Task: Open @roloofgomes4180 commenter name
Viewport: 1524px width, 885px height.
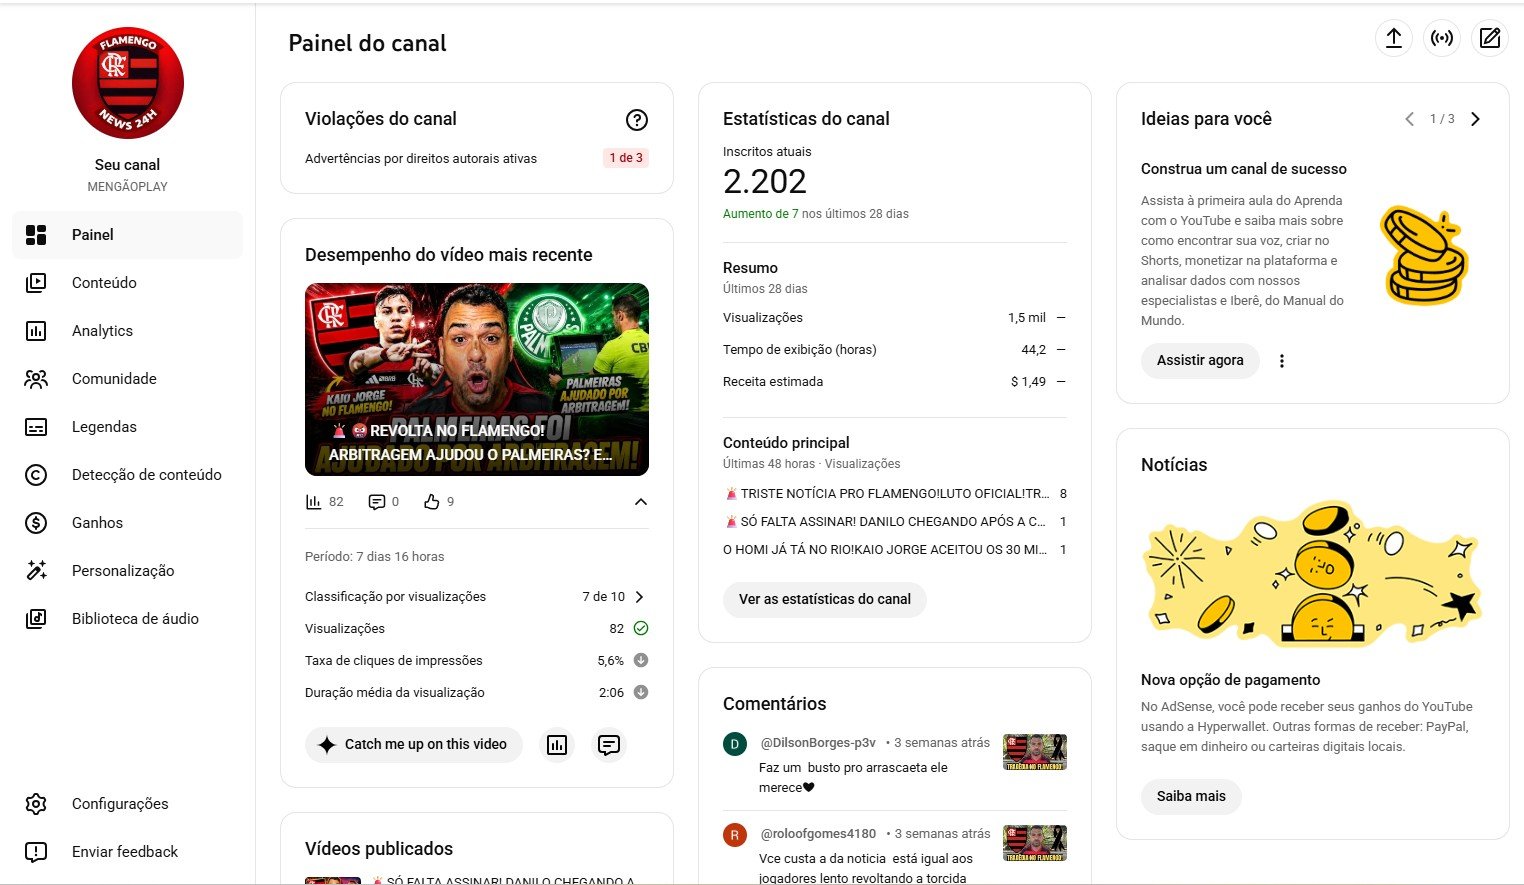Action: [818, 834]
